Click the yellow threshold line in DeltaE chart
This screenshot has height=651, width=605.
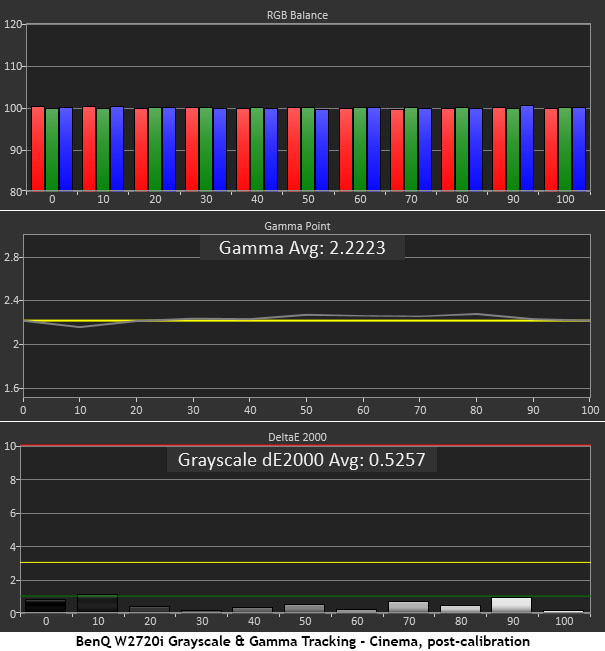tap(305, 563)
